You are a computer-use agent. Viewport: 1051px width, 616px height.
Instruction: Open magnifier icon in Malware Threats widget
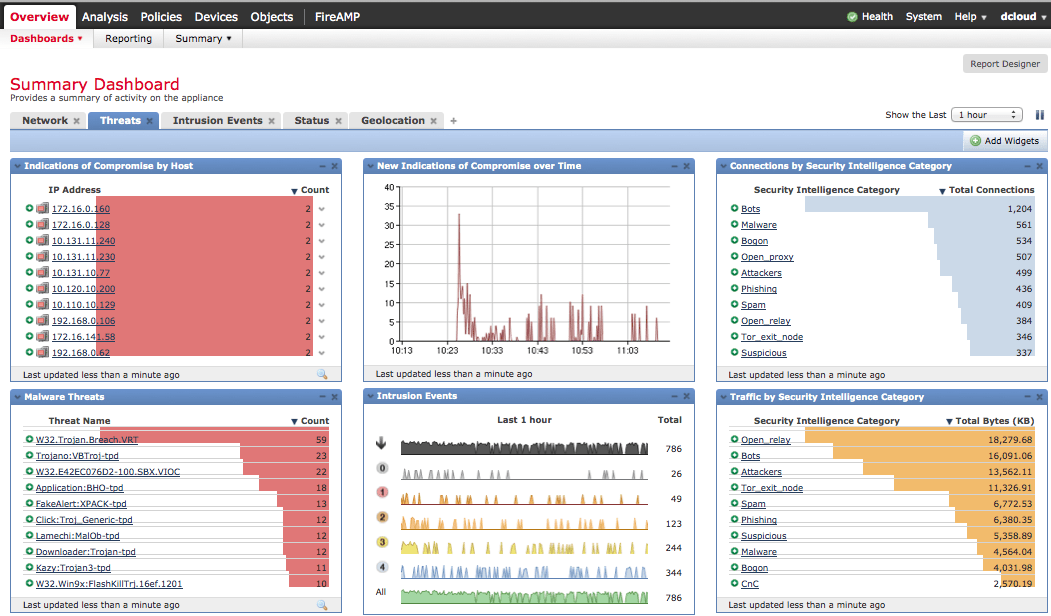(x=322, y=605)
